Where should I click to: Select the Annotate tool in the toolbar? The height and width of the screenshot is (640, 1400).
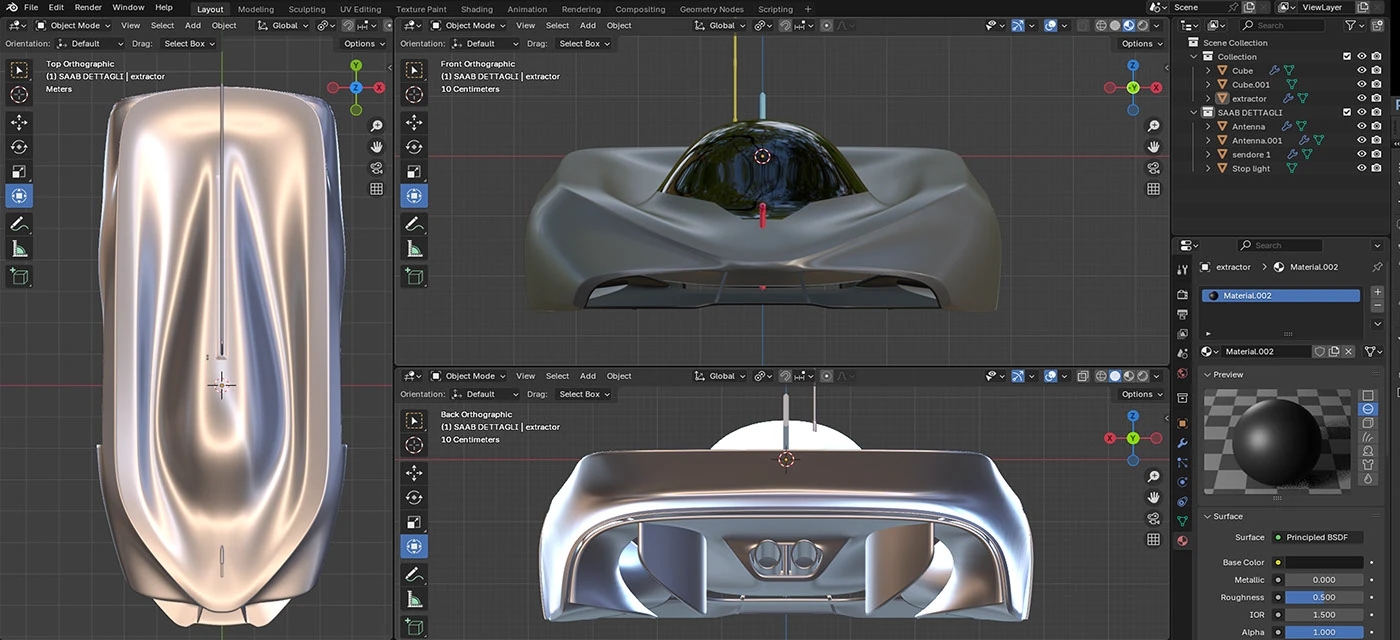[19, 223]
